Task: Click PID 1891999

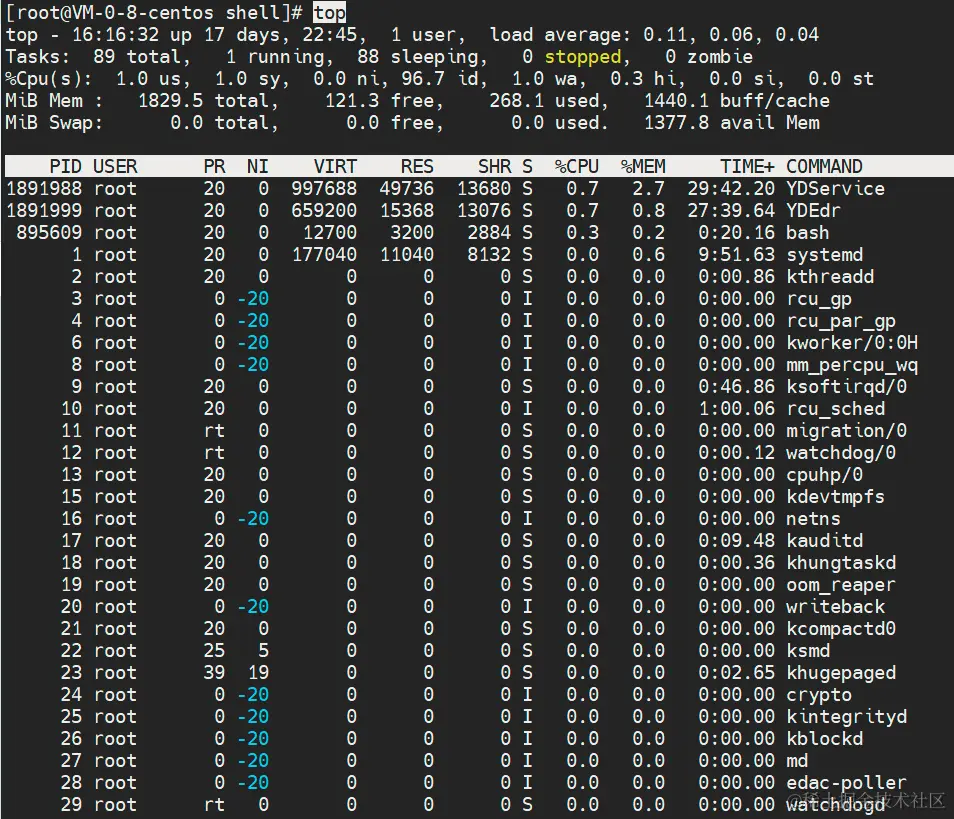Action: (44, 211)
